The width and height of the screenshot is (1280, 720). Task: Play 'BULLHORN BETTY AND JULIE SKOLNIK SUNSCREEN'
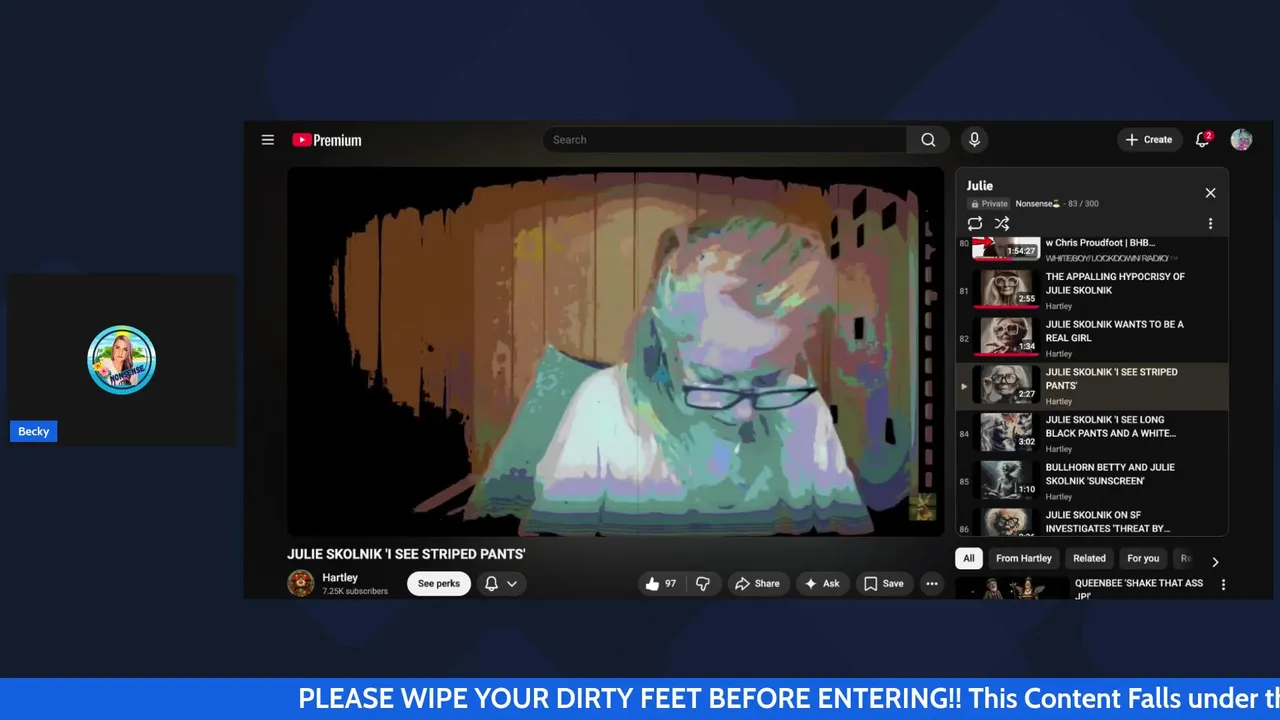click(x=1092, y=481)
